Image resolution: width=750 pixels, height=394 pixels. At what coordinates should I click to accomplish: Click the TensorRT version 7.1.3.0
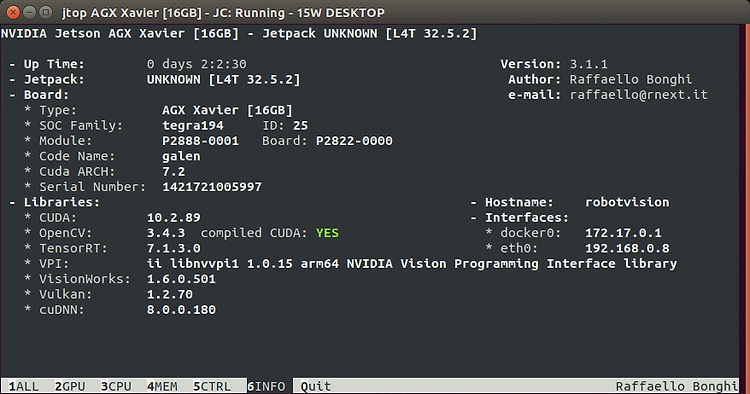[174, 248]
